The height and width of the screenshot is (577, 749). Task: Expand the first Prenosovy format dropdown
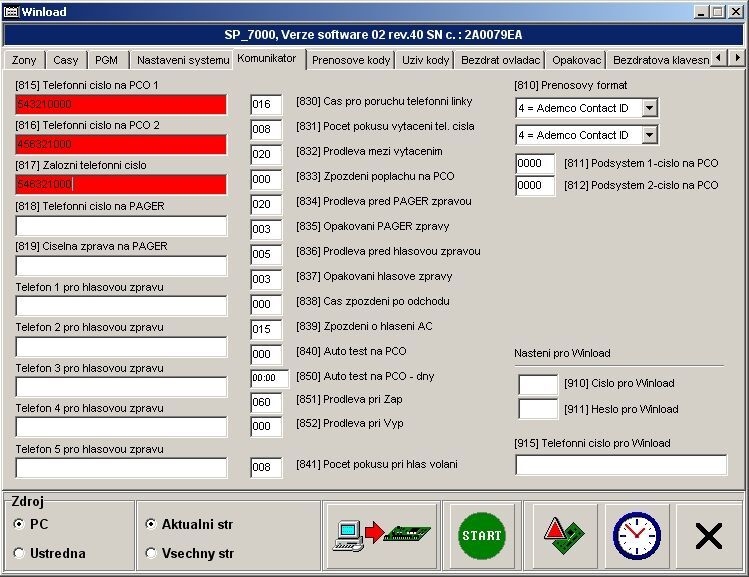click(x=649, y=108)
